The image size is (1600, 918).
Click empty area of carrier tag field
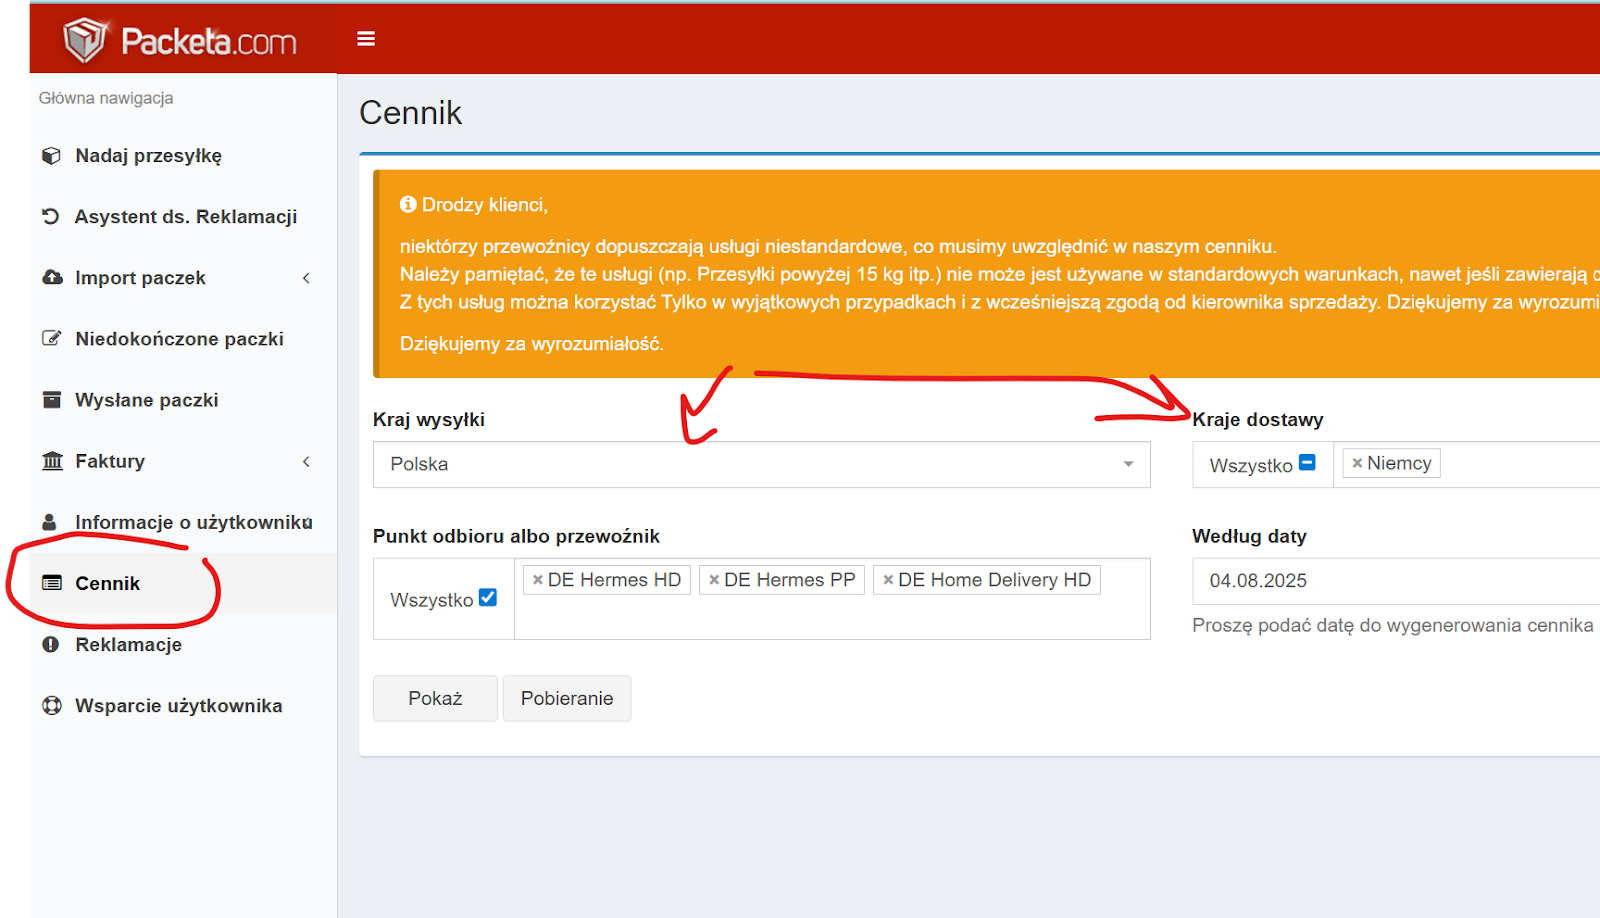click(830, 618)
